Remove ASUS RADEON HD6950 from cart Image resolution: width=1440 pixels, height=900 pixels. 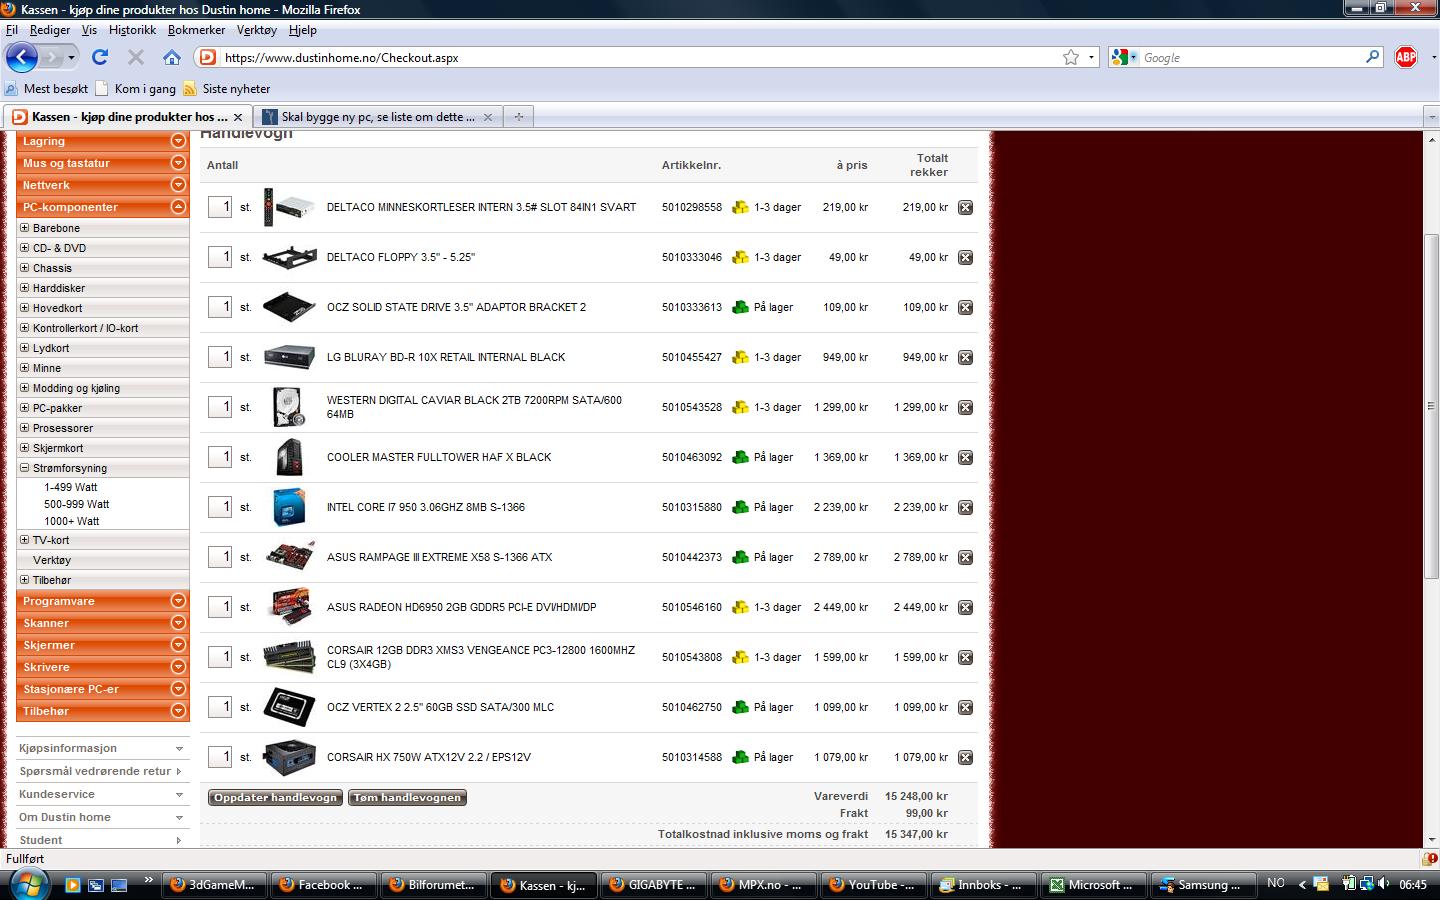click(965, 608)
